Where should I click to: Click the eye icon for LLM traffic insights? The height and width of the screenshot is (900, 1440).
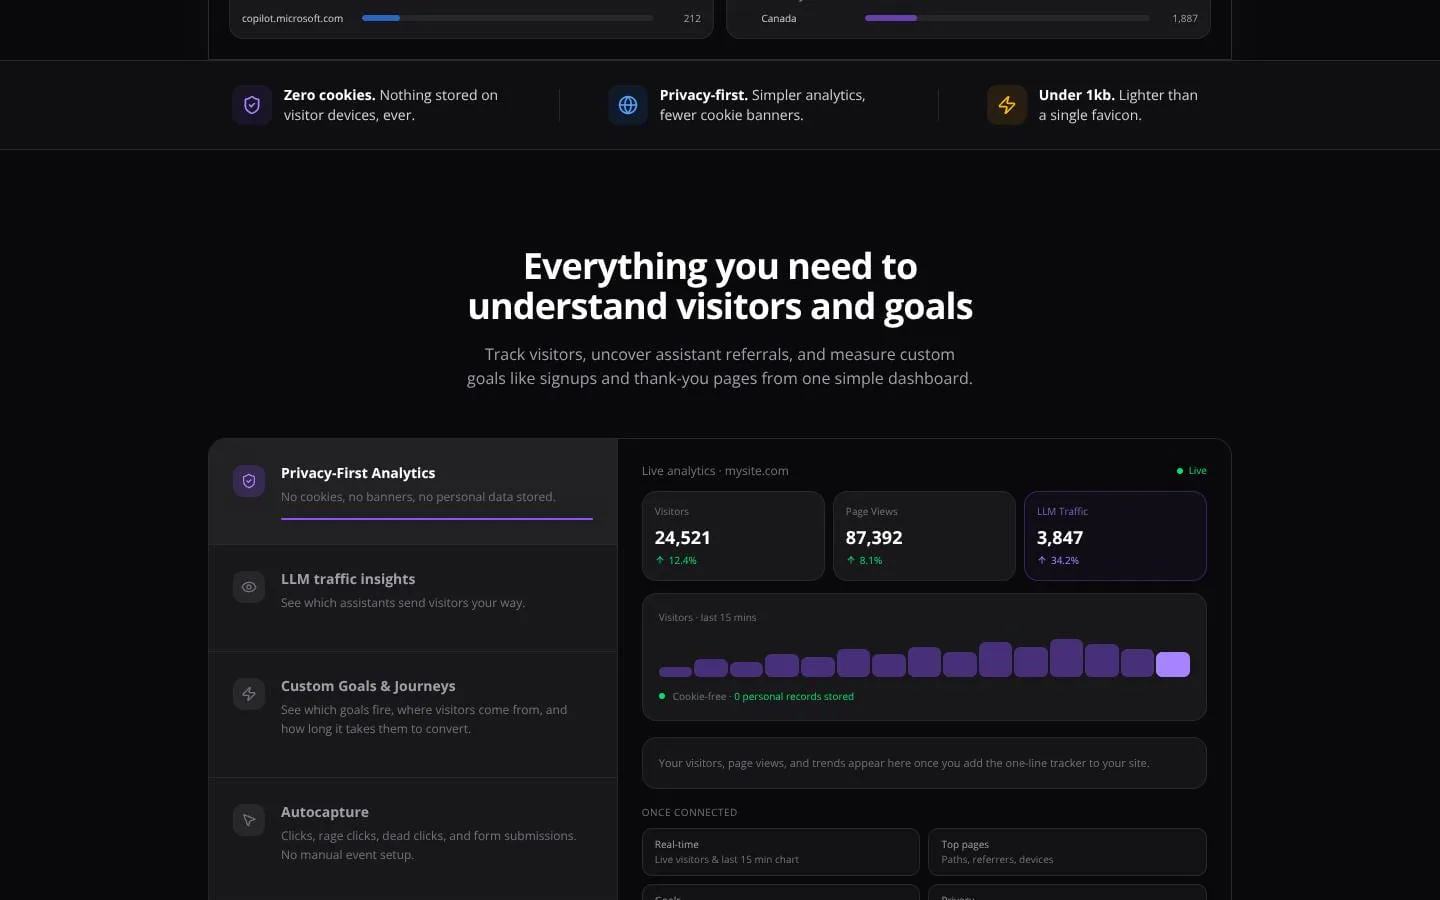(249, 587)
